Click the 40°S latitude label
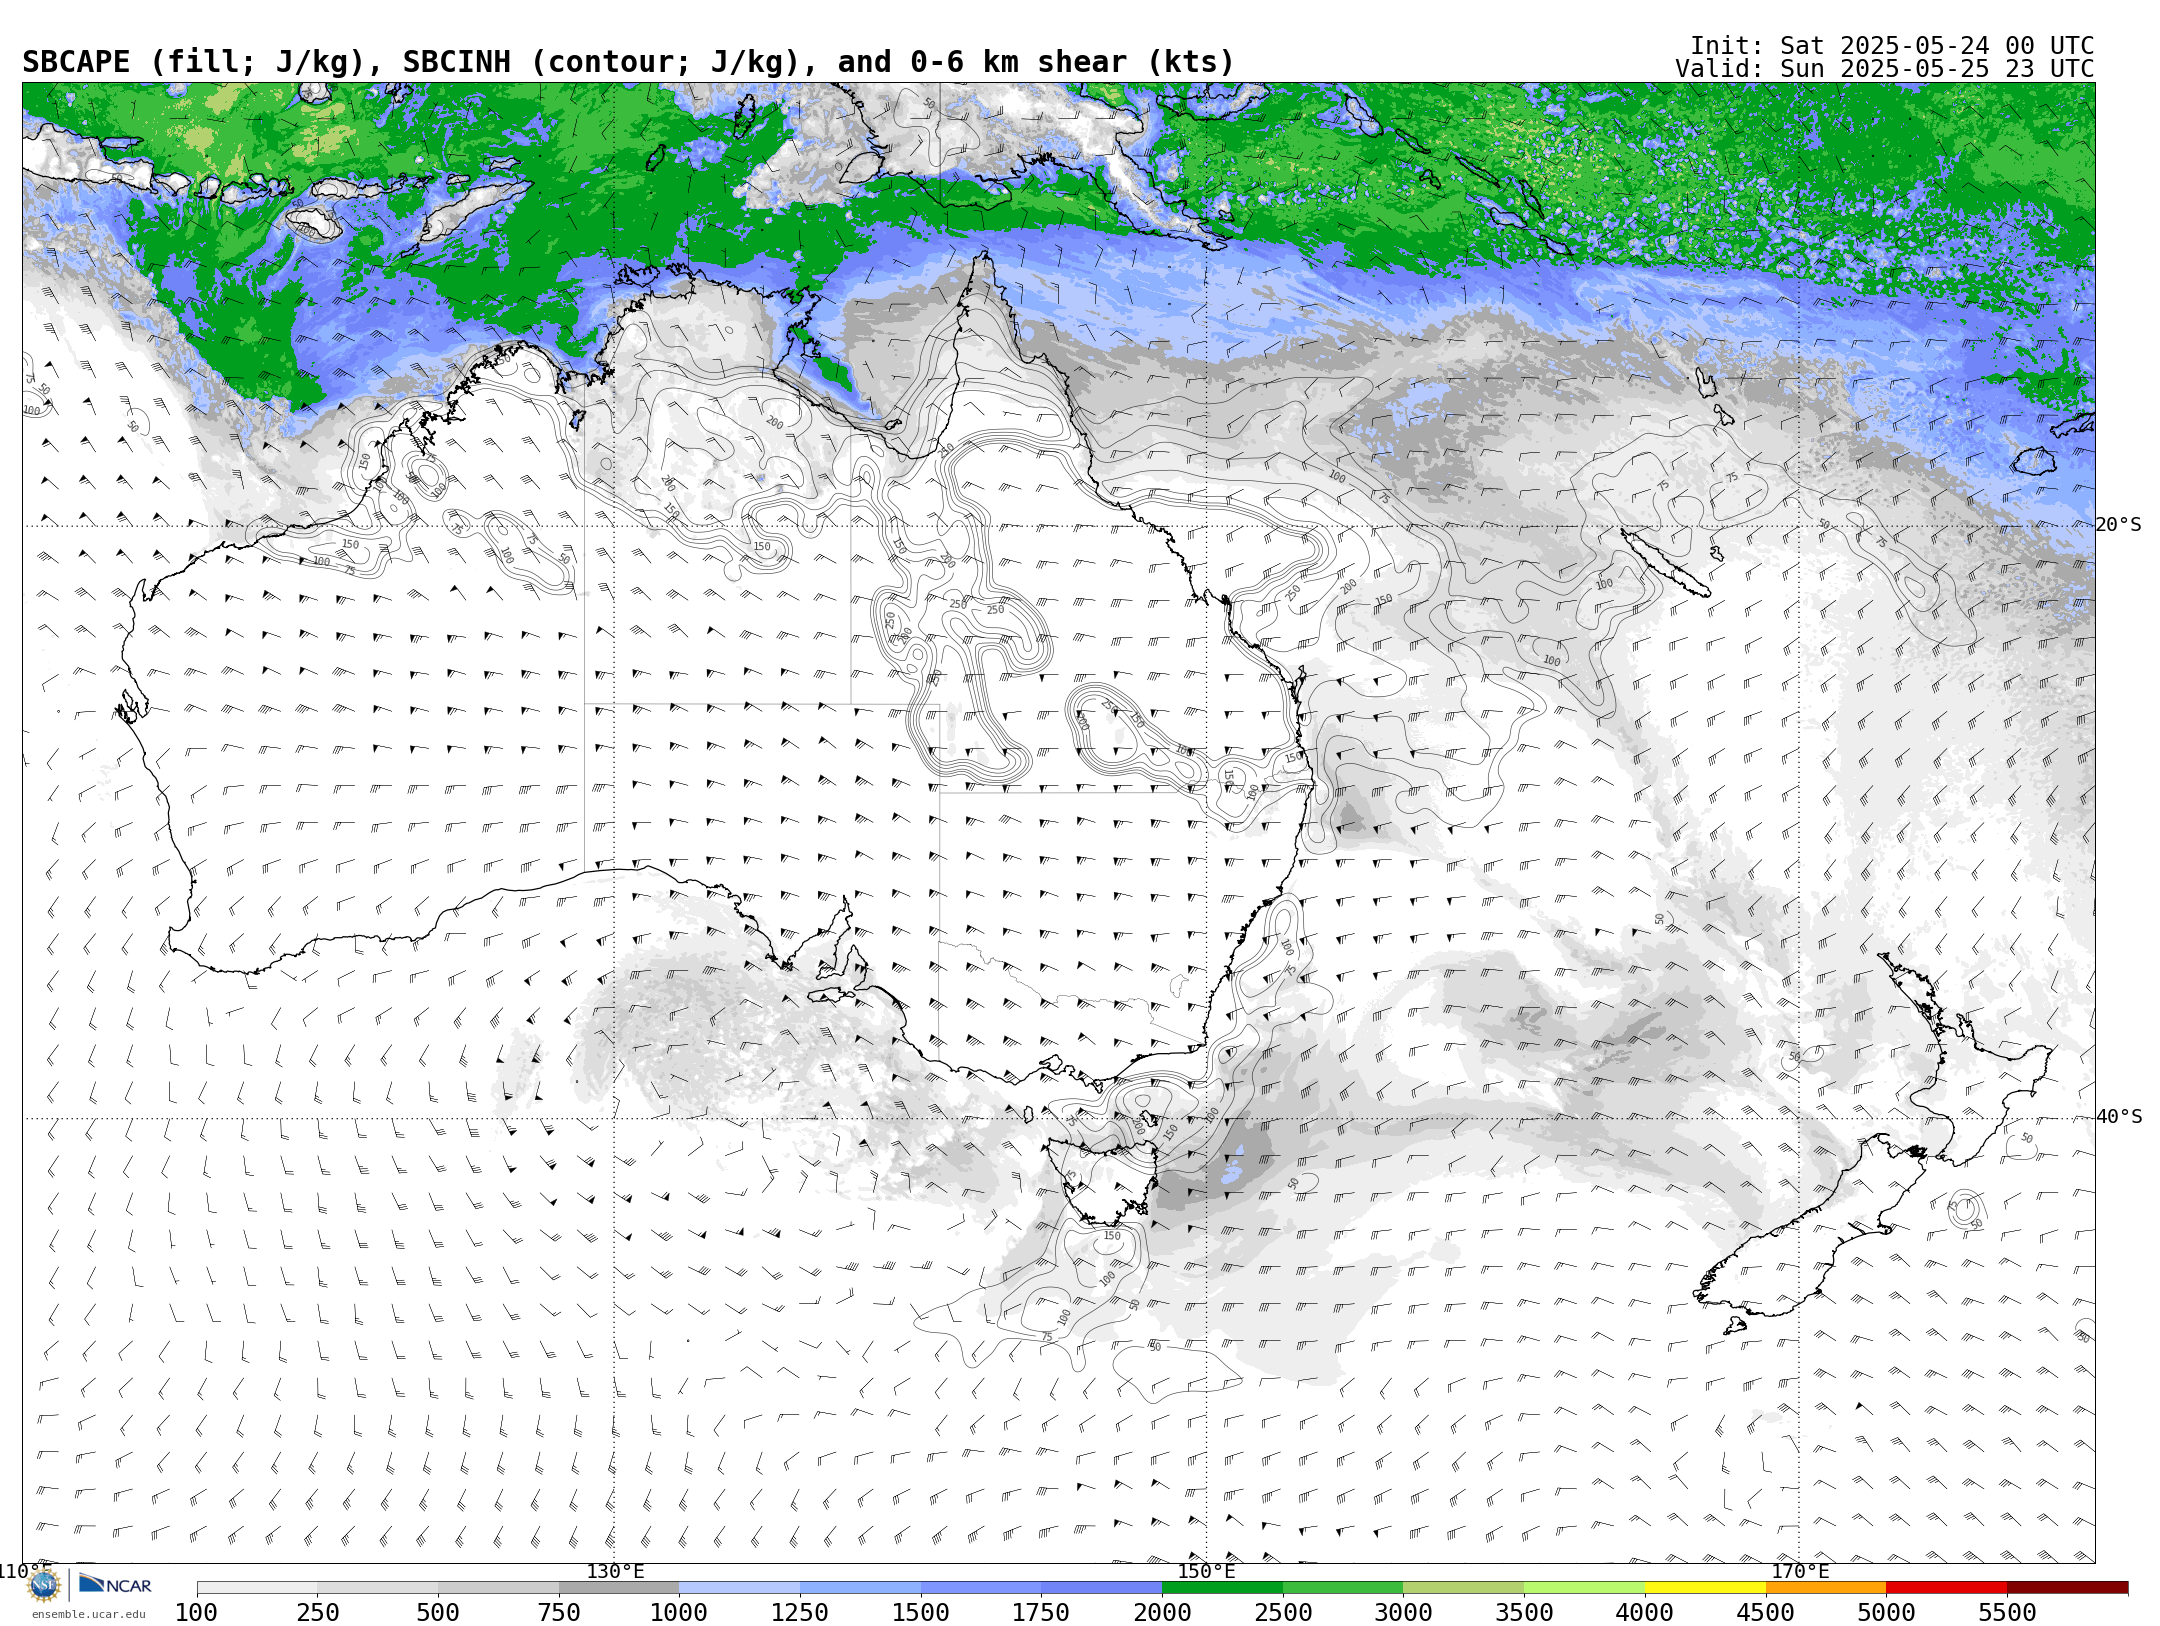 2119,1117
